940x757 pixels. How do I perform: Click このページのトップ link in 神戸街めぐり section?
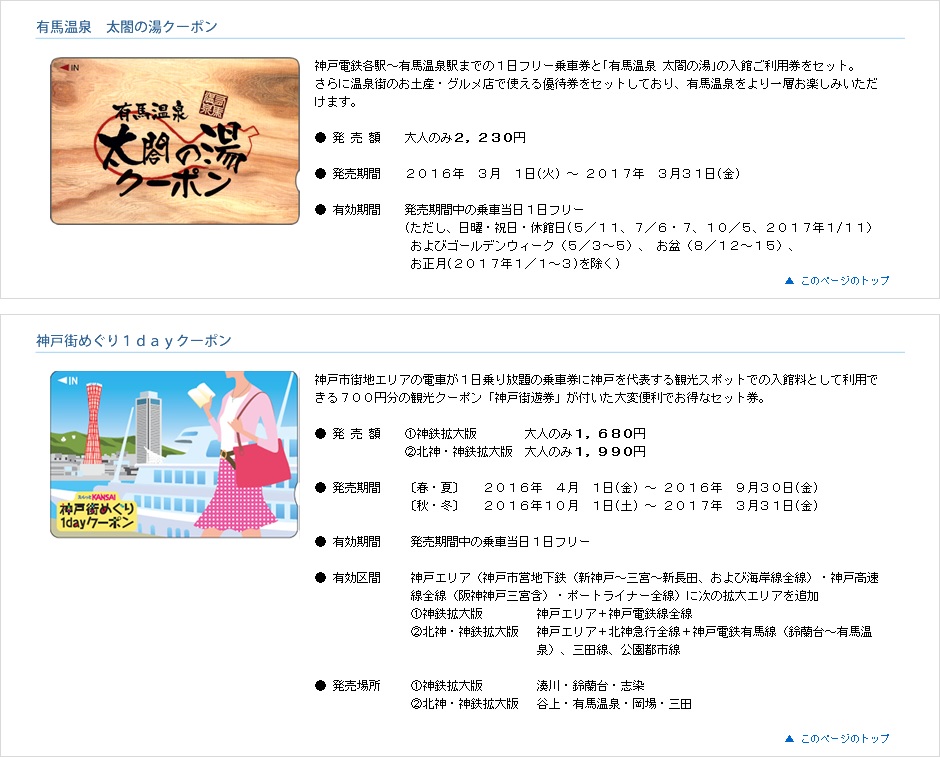837,738
